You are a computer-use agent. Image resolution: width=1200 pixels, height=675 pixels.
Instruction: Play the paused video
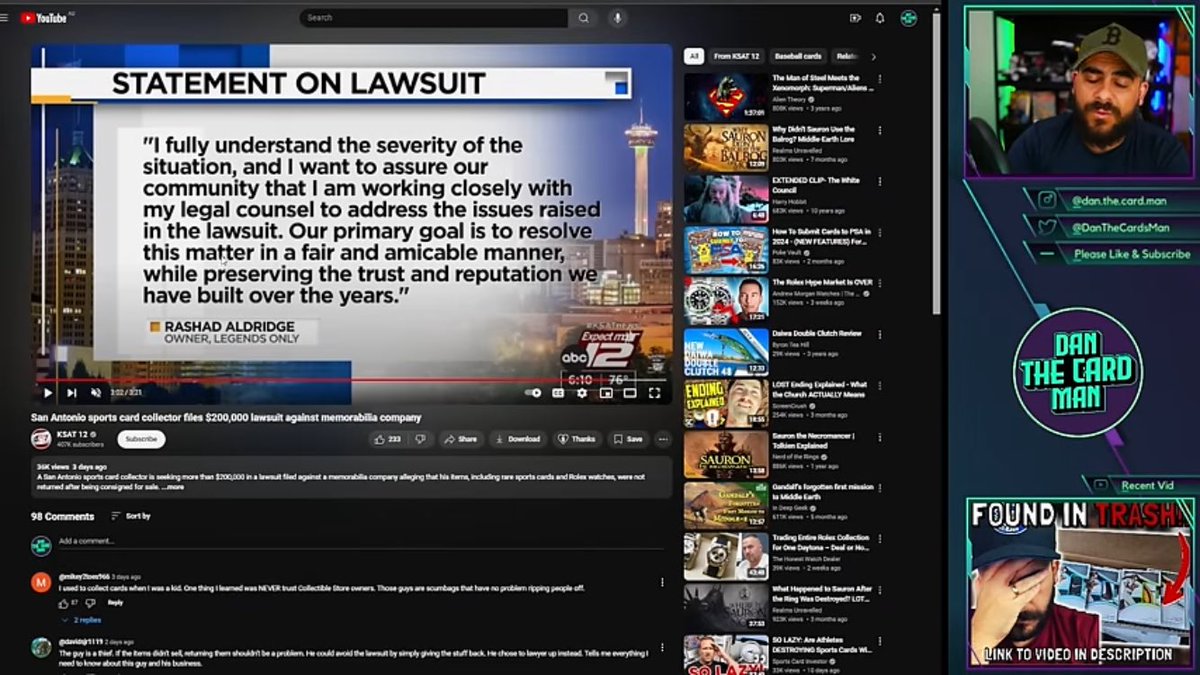pyautogui.click(x=47, y=393)
